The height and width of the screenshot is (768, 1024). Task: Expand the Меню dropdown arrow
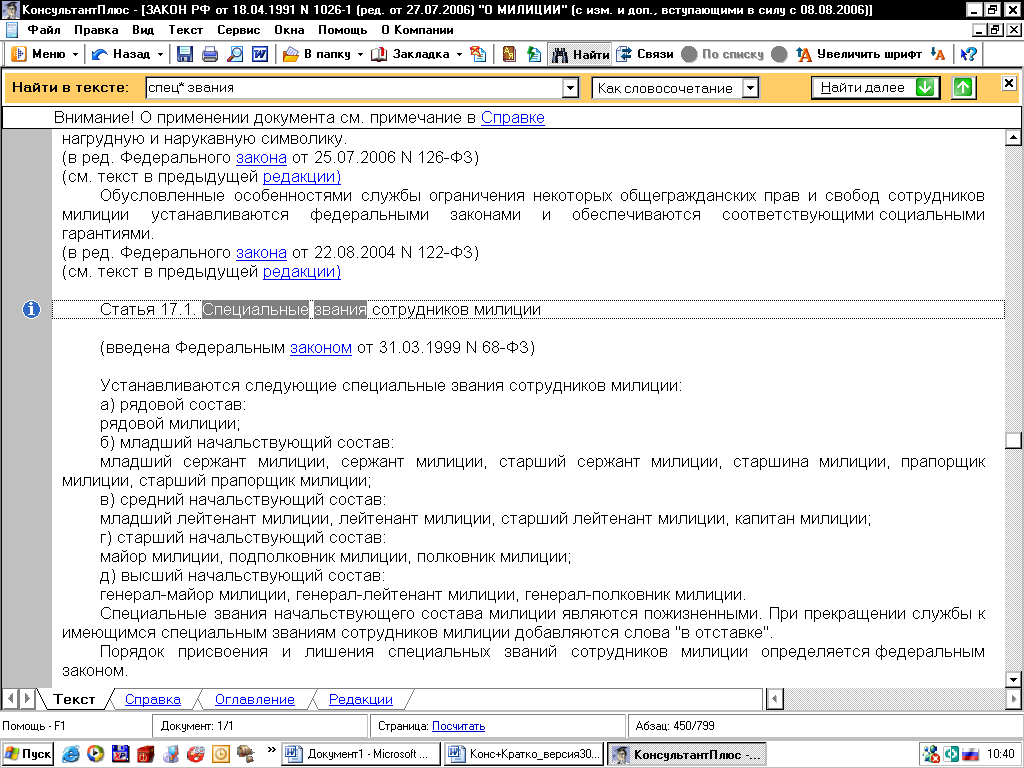[75, 54]
